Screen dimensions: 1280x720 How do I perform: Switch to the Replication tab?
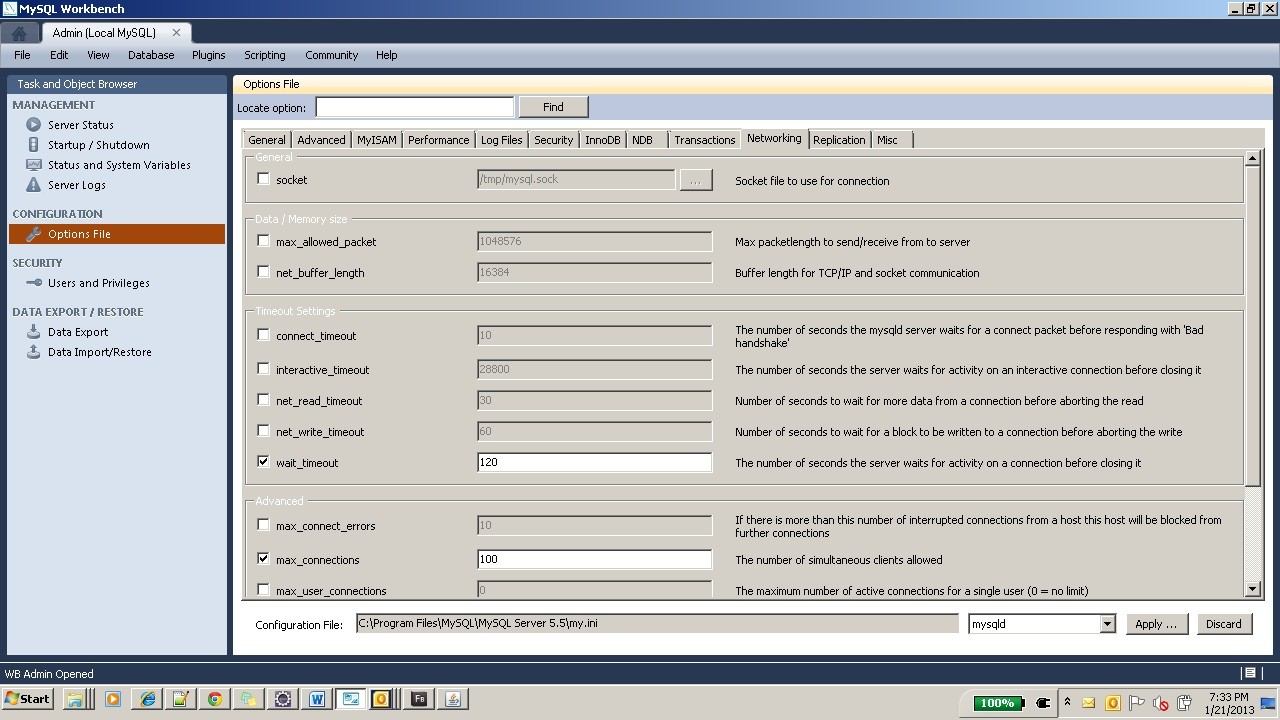point(839,140)
